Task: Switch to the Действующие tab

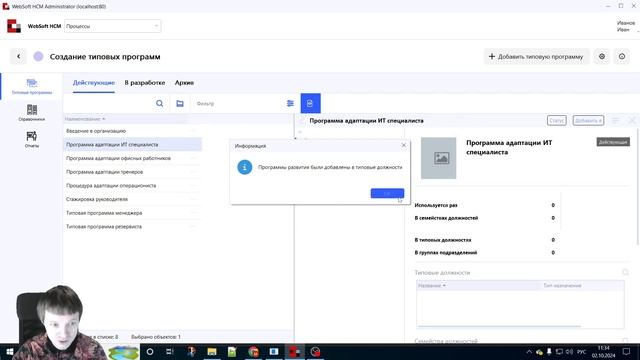Action: [93, 82]
